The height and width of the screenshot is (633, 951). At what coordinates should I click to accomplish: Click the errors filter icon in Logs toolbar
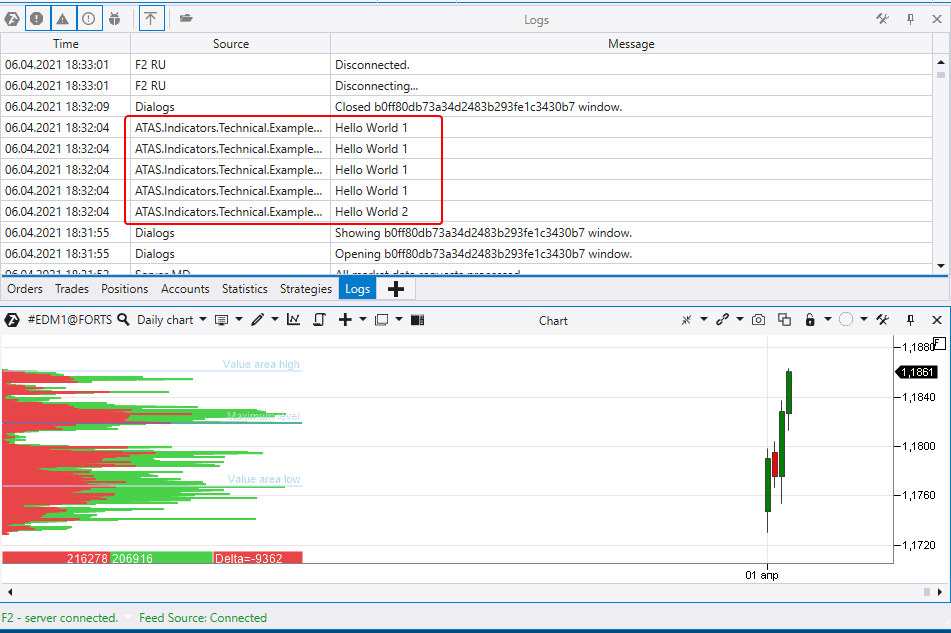click(37, 18)
